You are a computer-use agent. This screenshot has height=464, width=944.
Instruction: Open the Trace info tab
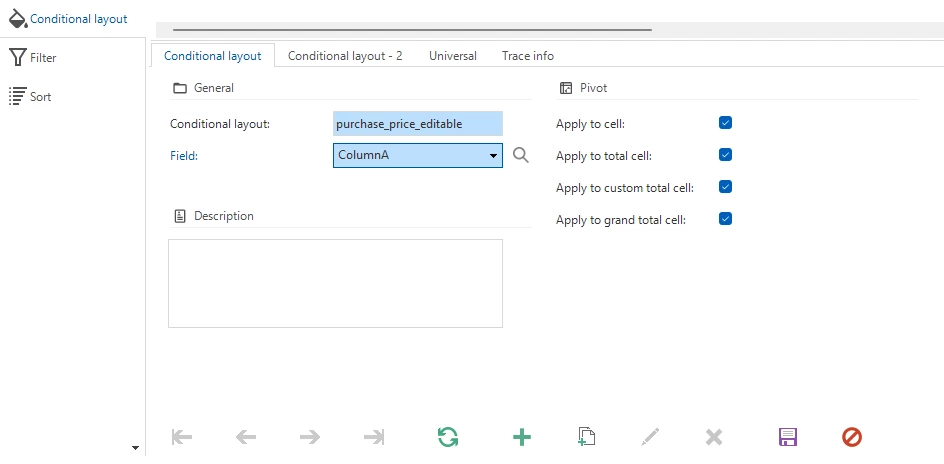coord(528,56)
